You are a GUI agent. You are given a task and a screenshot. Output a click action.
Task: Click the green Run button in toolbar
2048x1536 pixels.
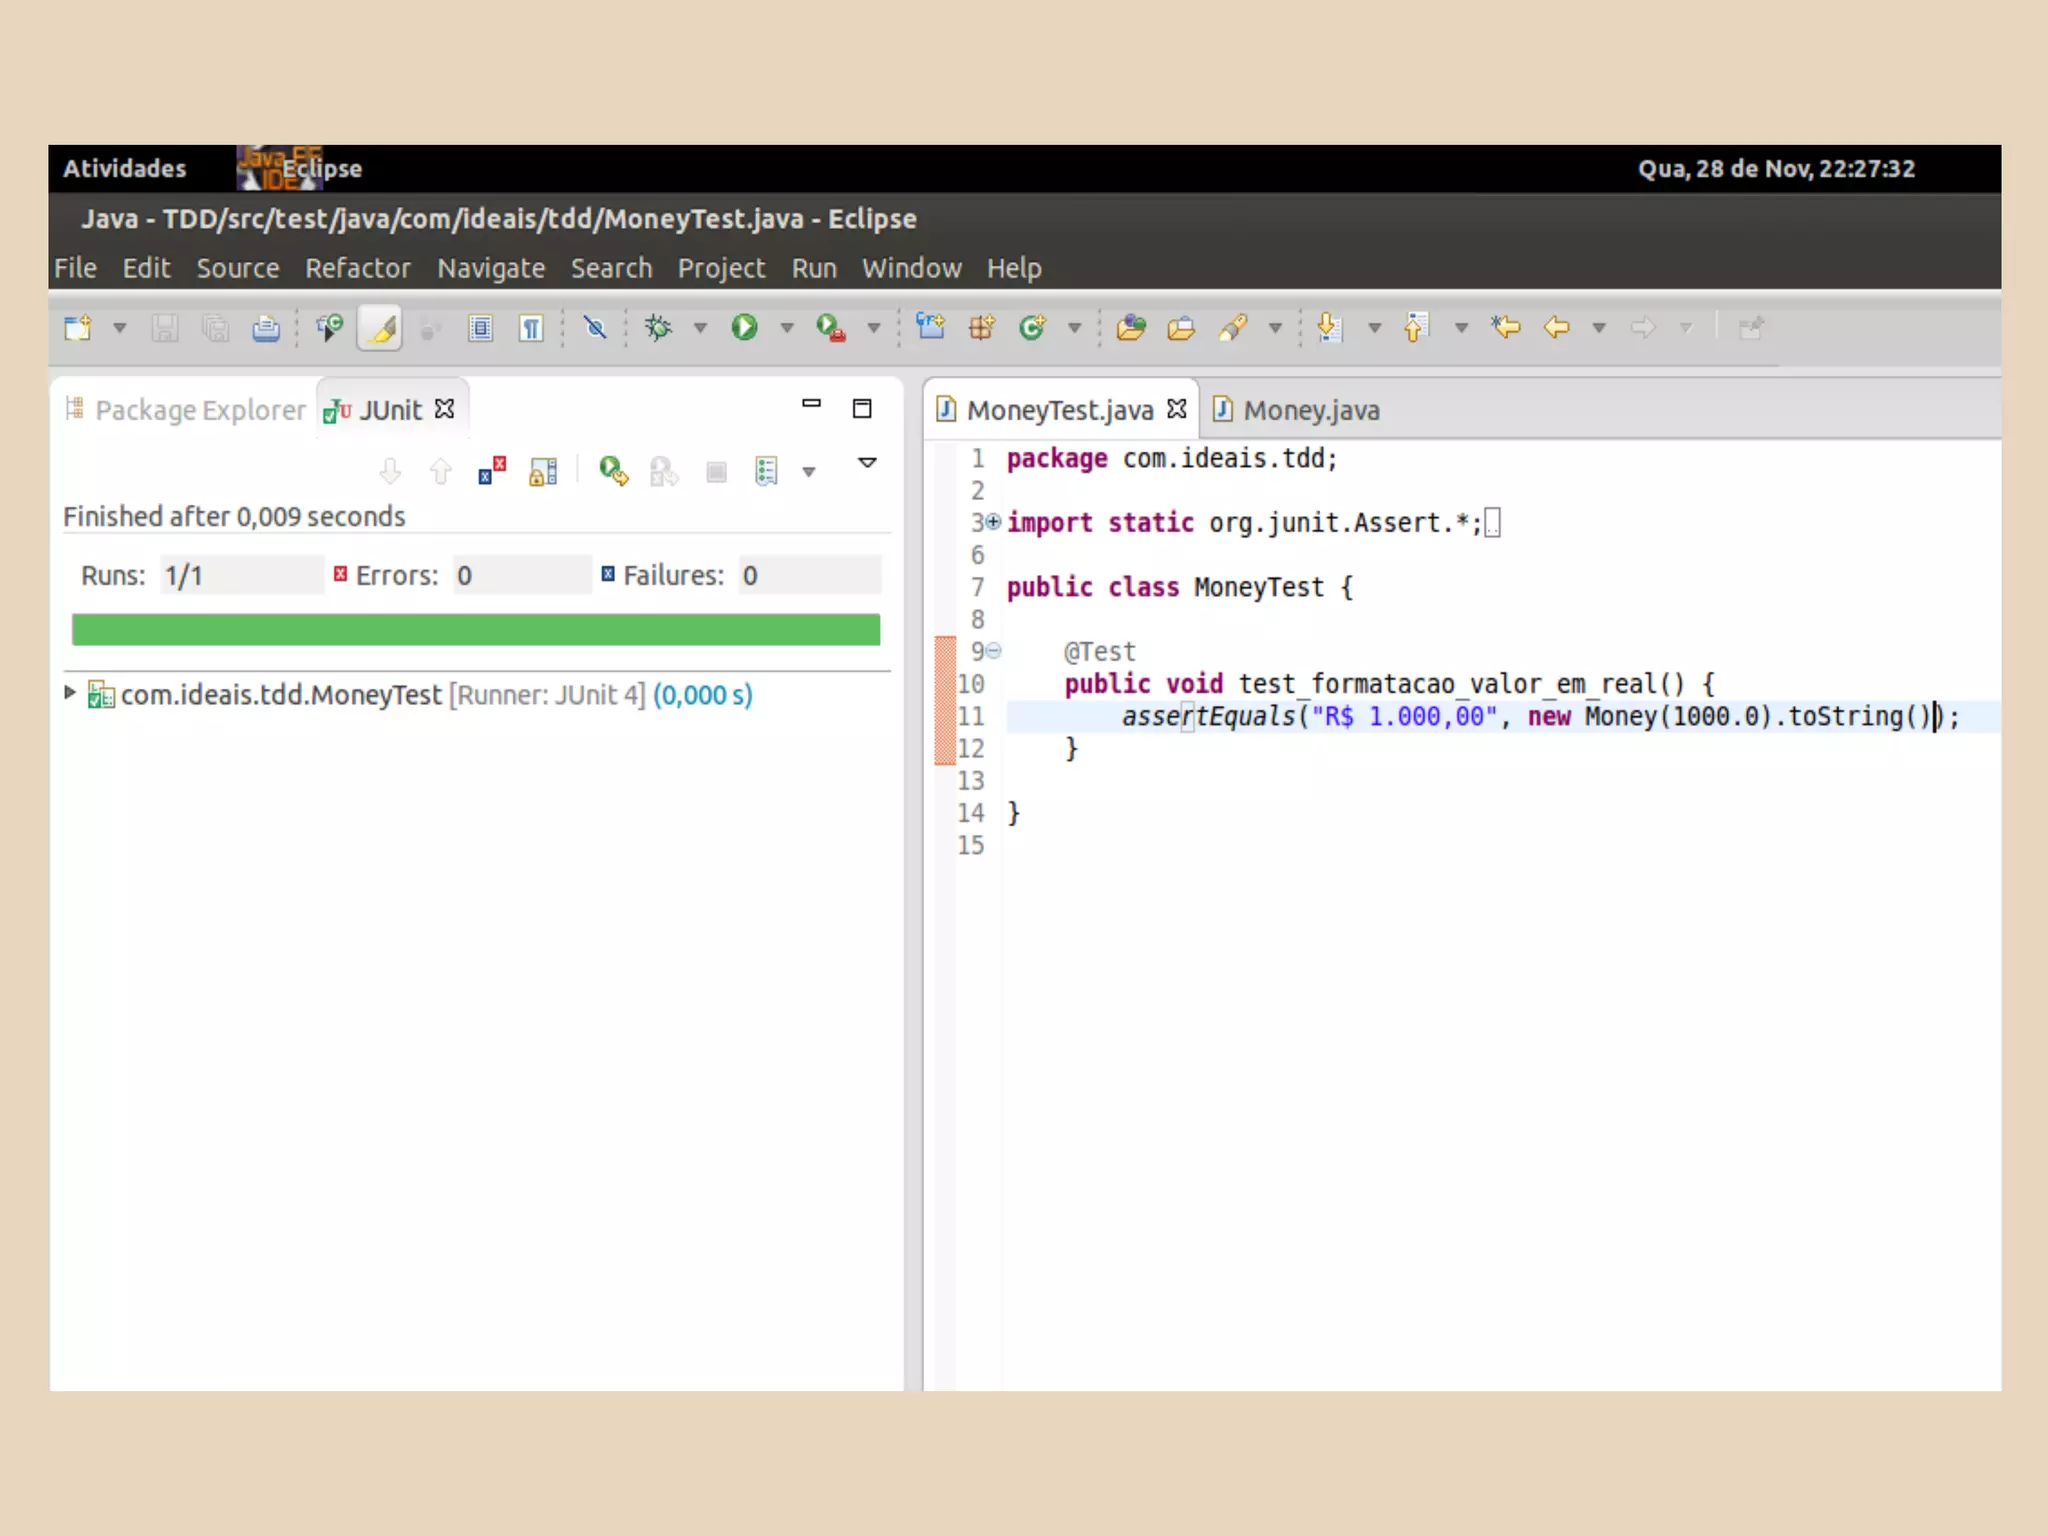(744, 328)
